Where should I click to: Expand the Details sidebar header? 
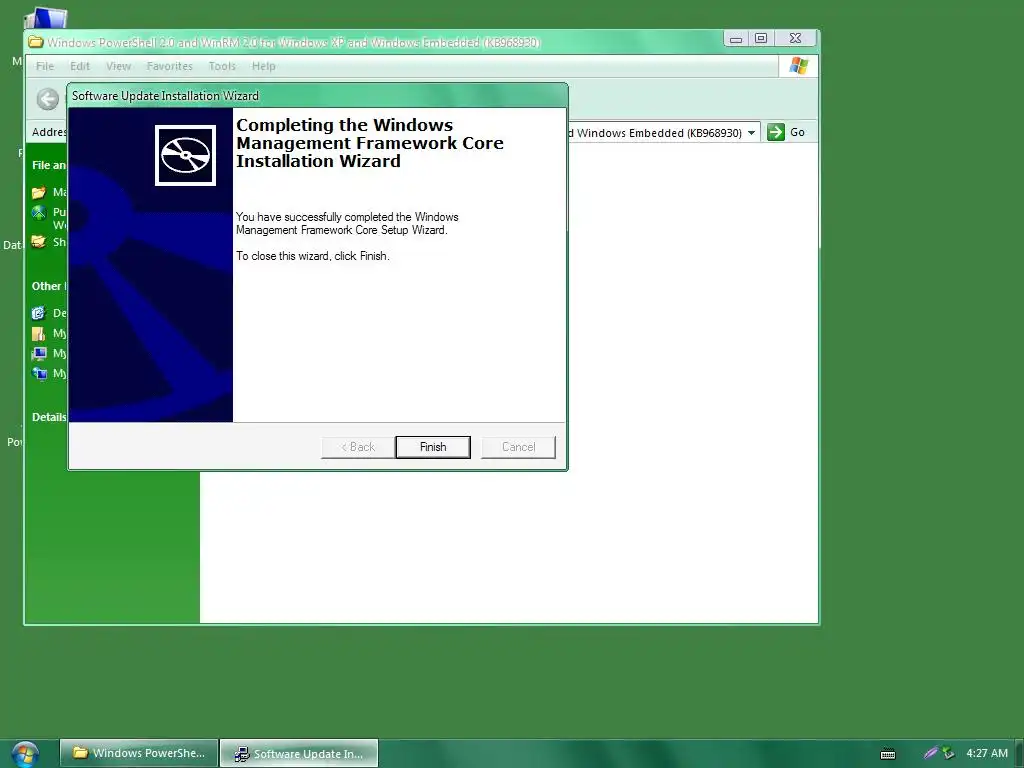point(49,417)
